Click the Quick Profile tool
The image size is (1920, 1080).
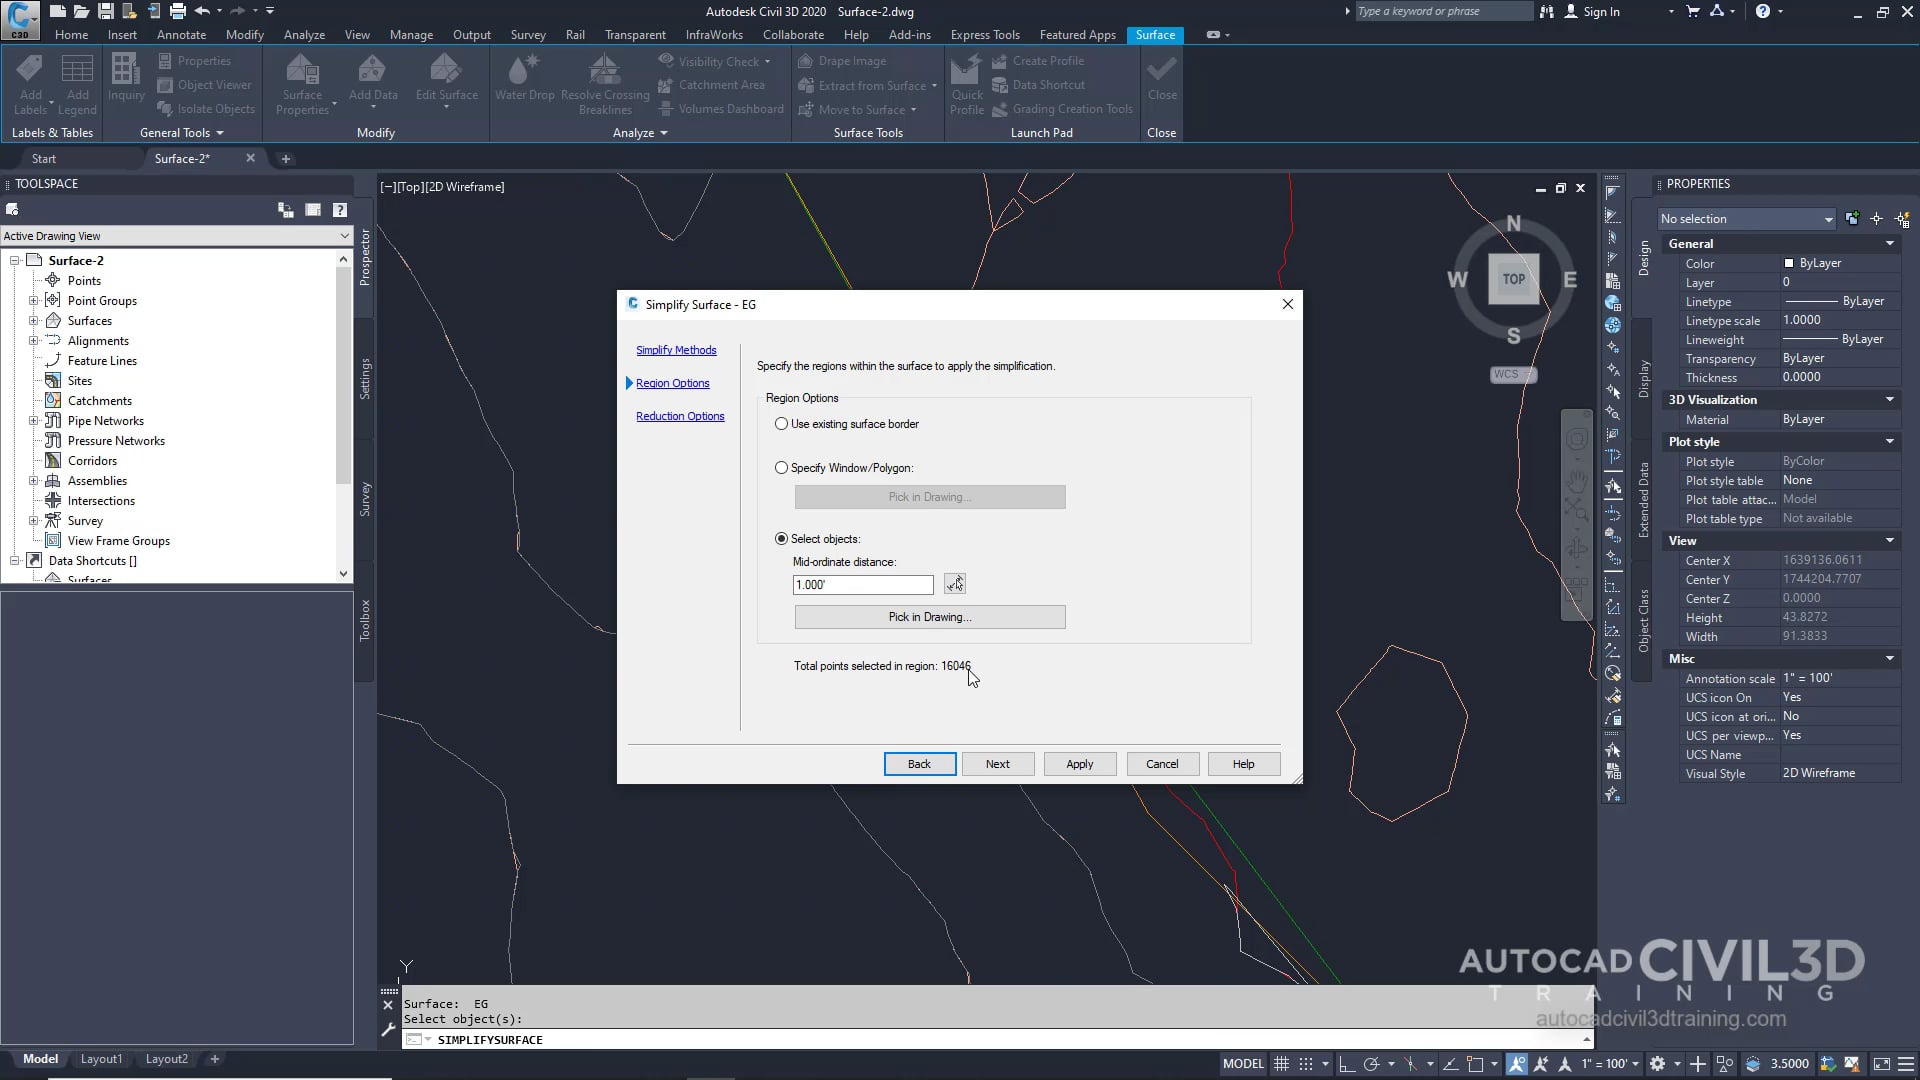(x=966, y=80)
